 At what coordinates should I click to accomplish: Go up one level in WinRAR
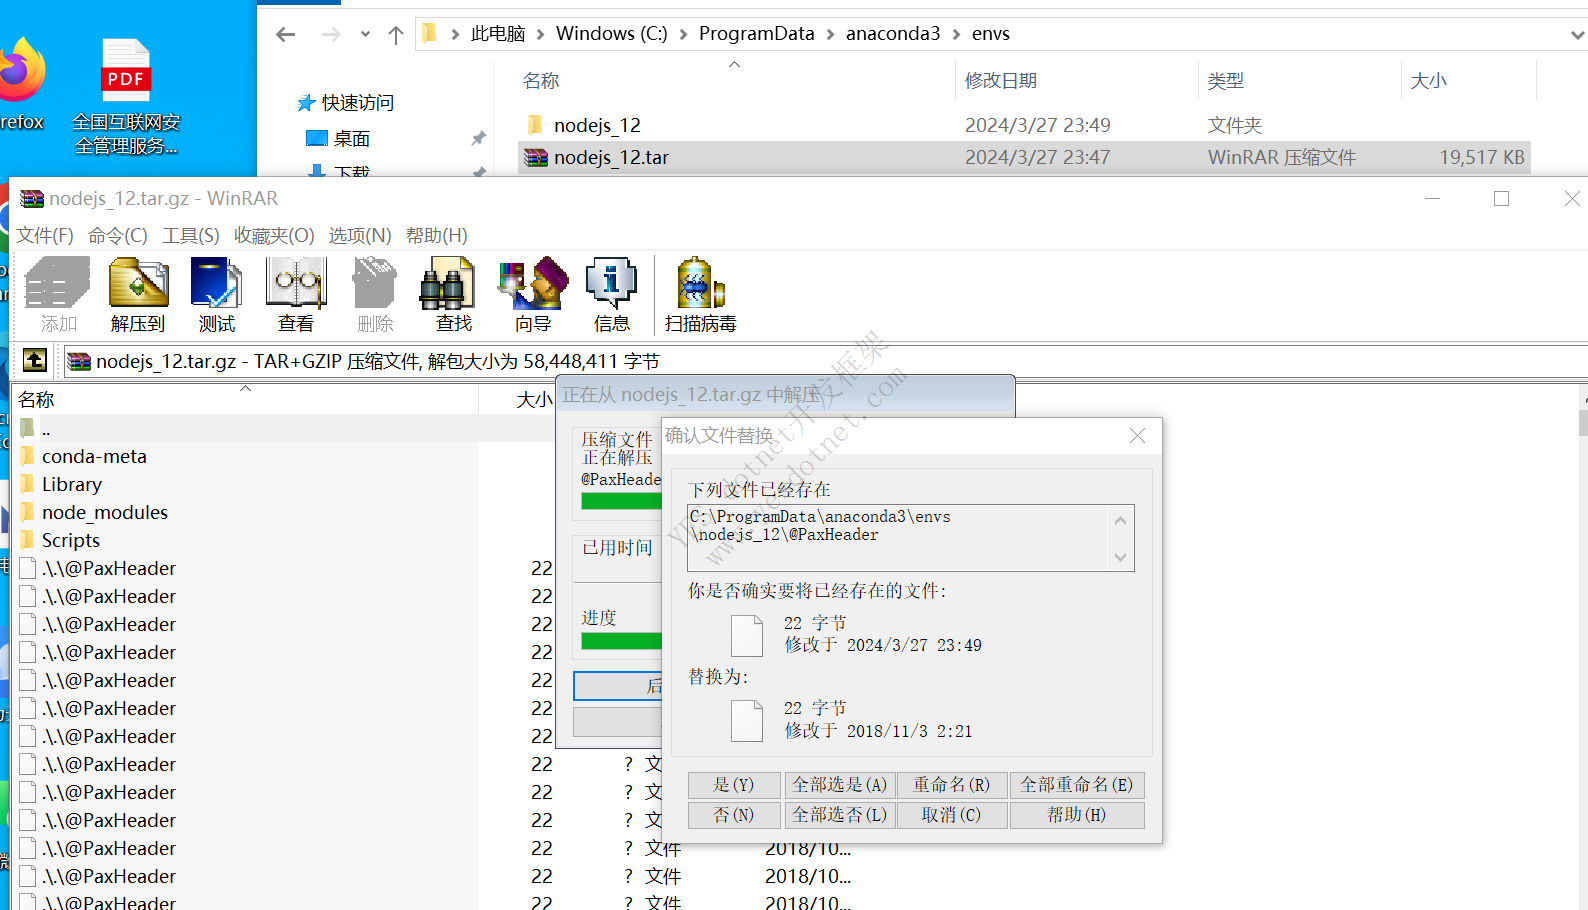pos(35,360)
